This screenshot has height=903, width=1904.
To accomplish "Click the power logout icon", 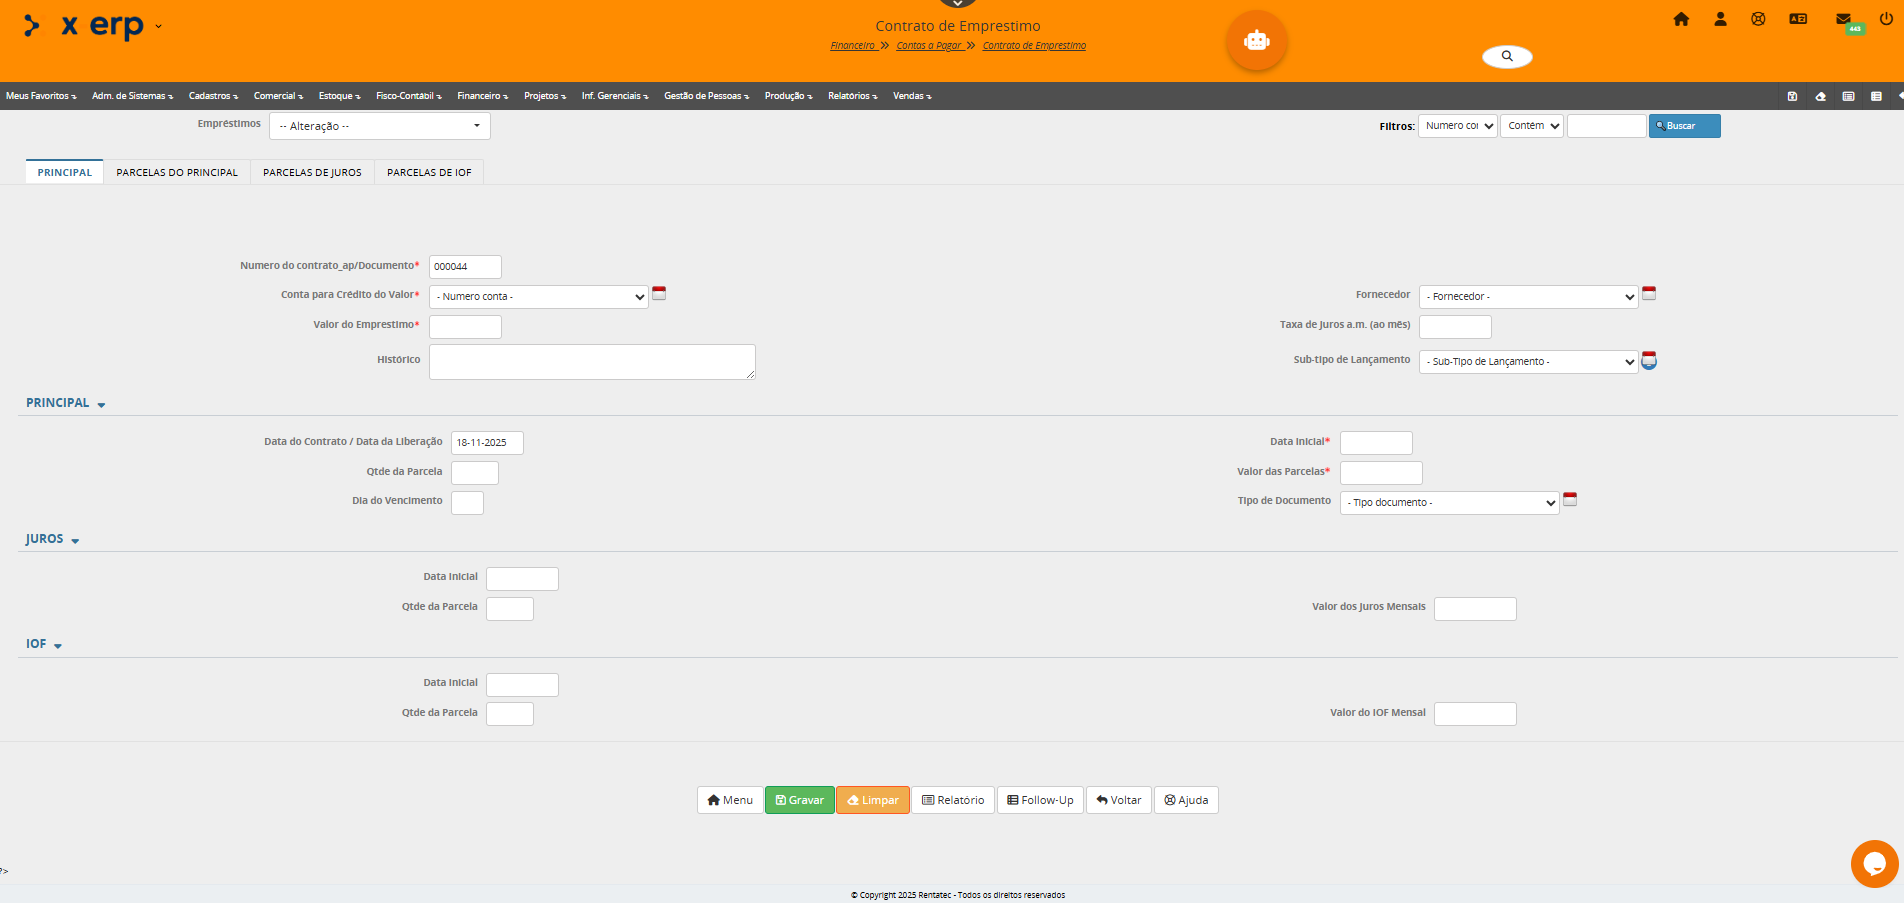I will [x=1886, y=19].
